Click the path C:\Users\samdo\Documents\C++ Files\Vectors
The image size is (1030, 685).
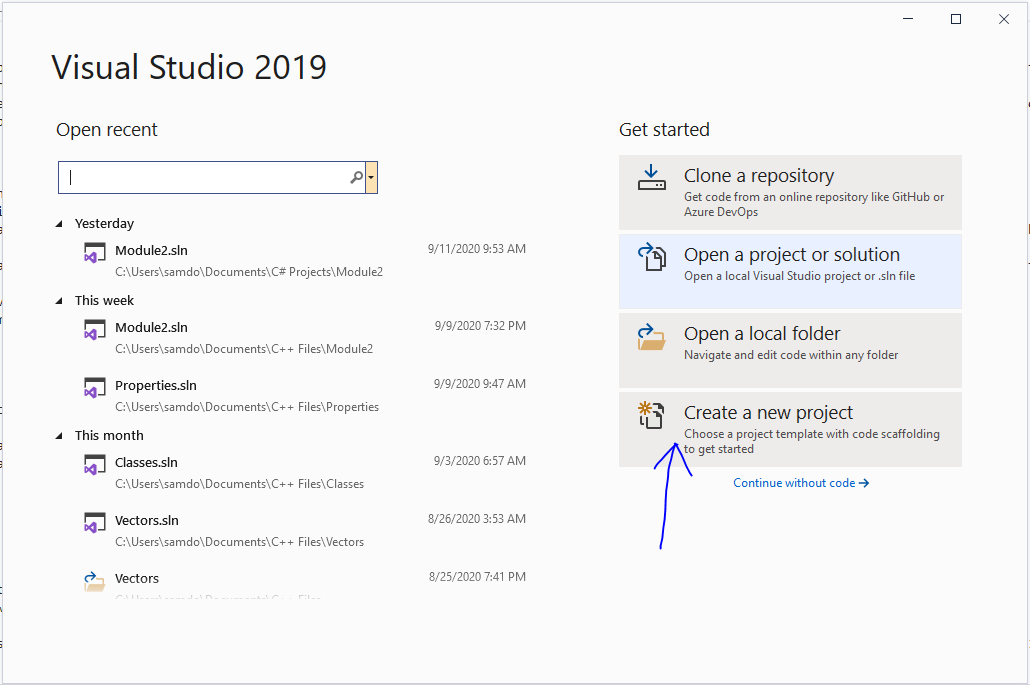point(240,542)
